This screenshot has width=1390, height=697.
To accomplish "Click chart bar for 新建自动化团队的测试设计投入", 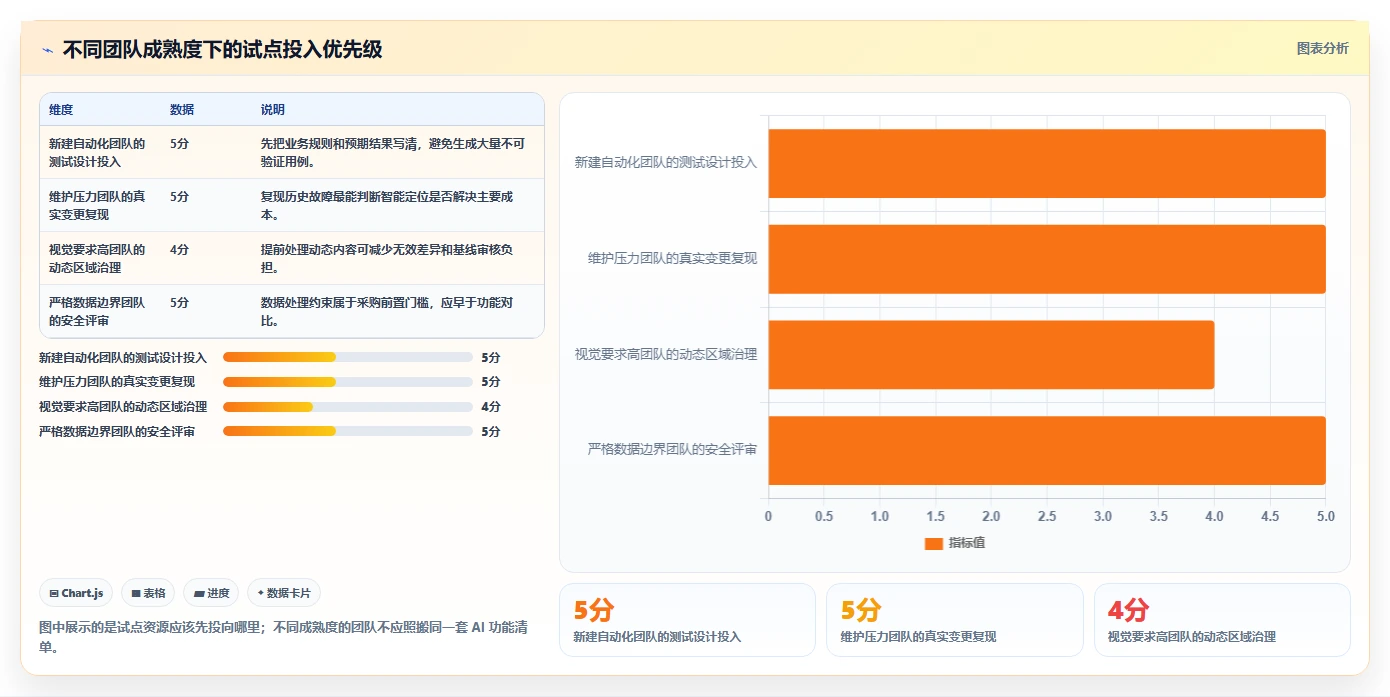I will click(x=1047, y=163).
